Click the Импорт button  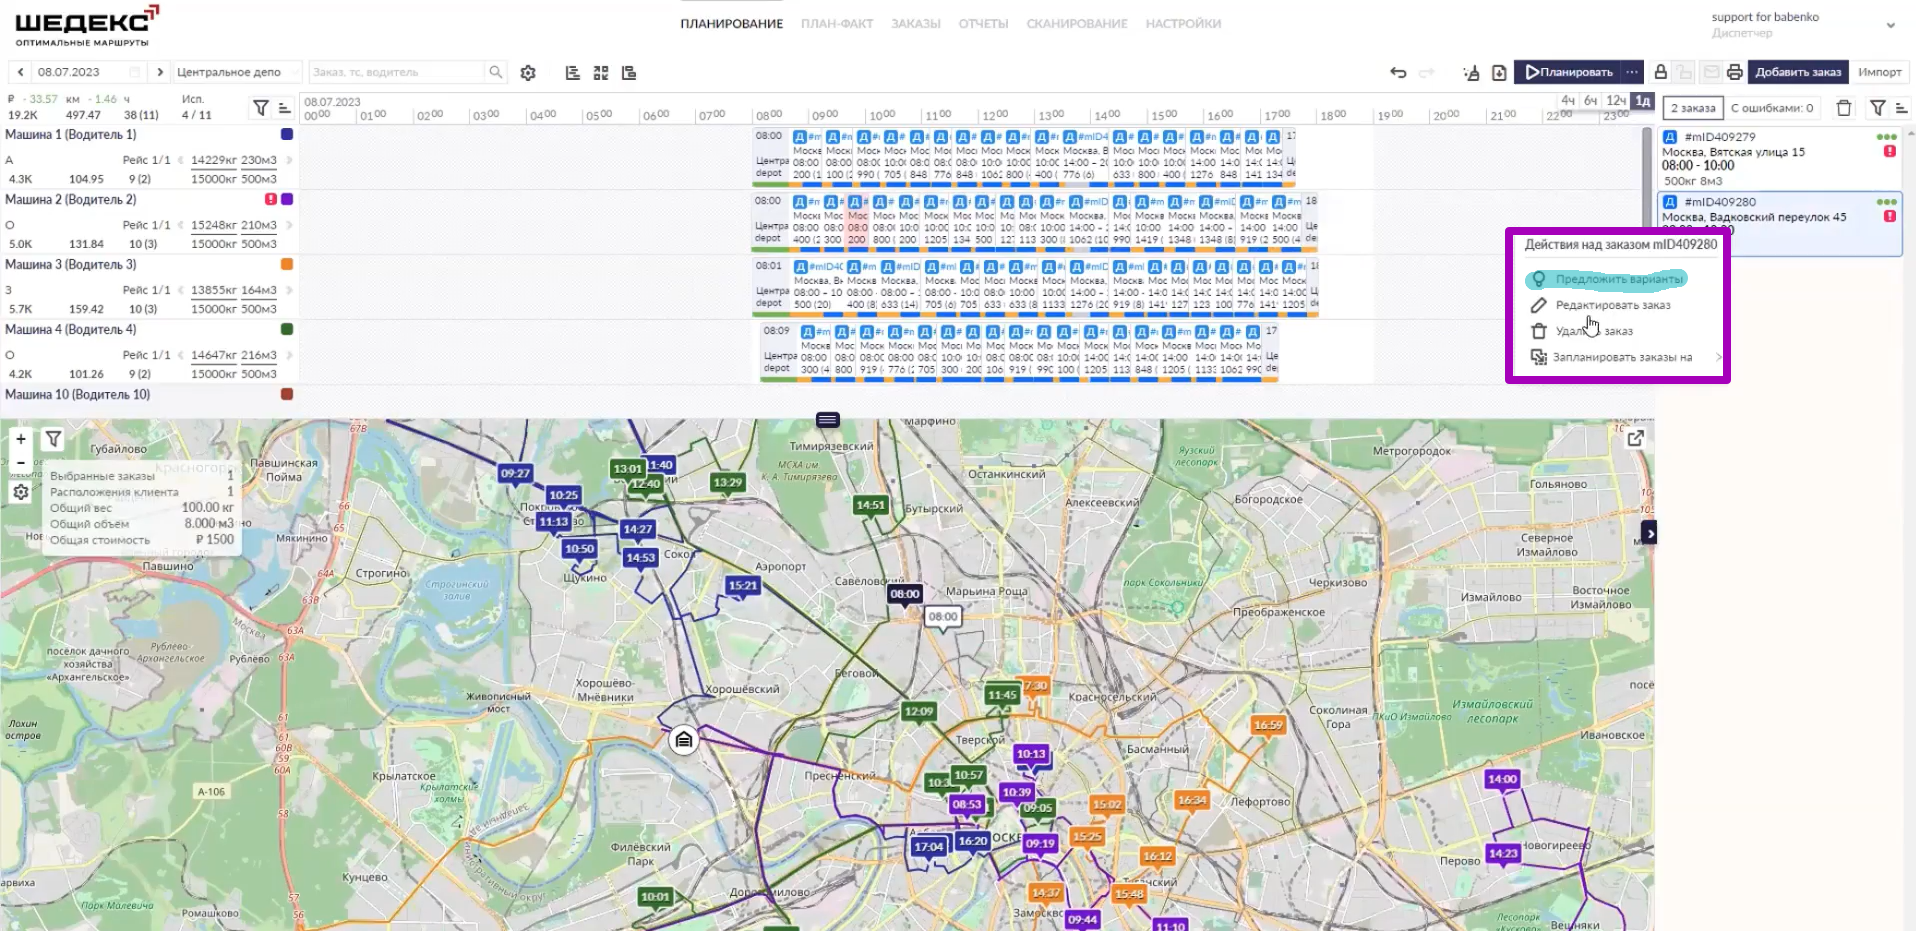click(1879, 72)
